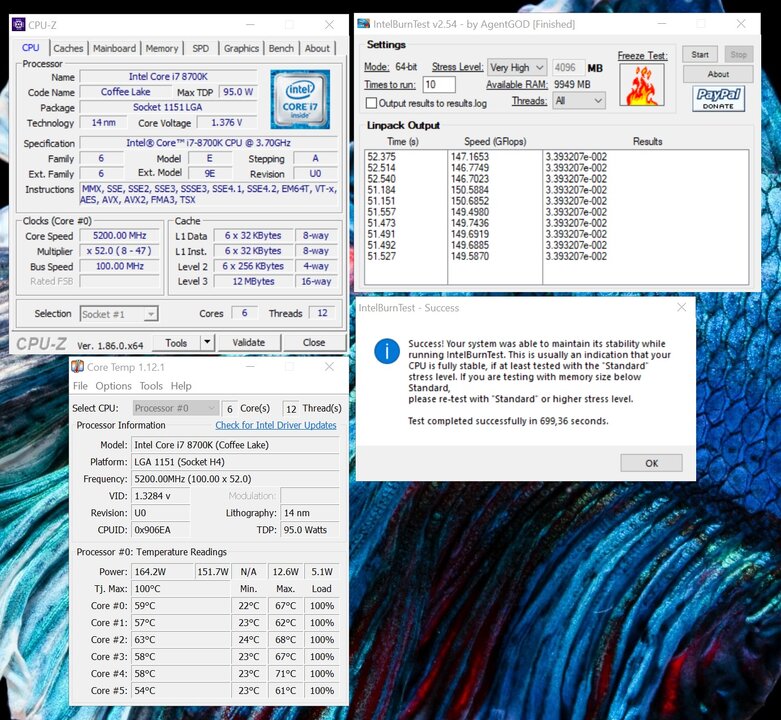This screenshot has height=720, width=781.
Task: Click the flame Freeze Test image
Action: (x=642, y=85)
